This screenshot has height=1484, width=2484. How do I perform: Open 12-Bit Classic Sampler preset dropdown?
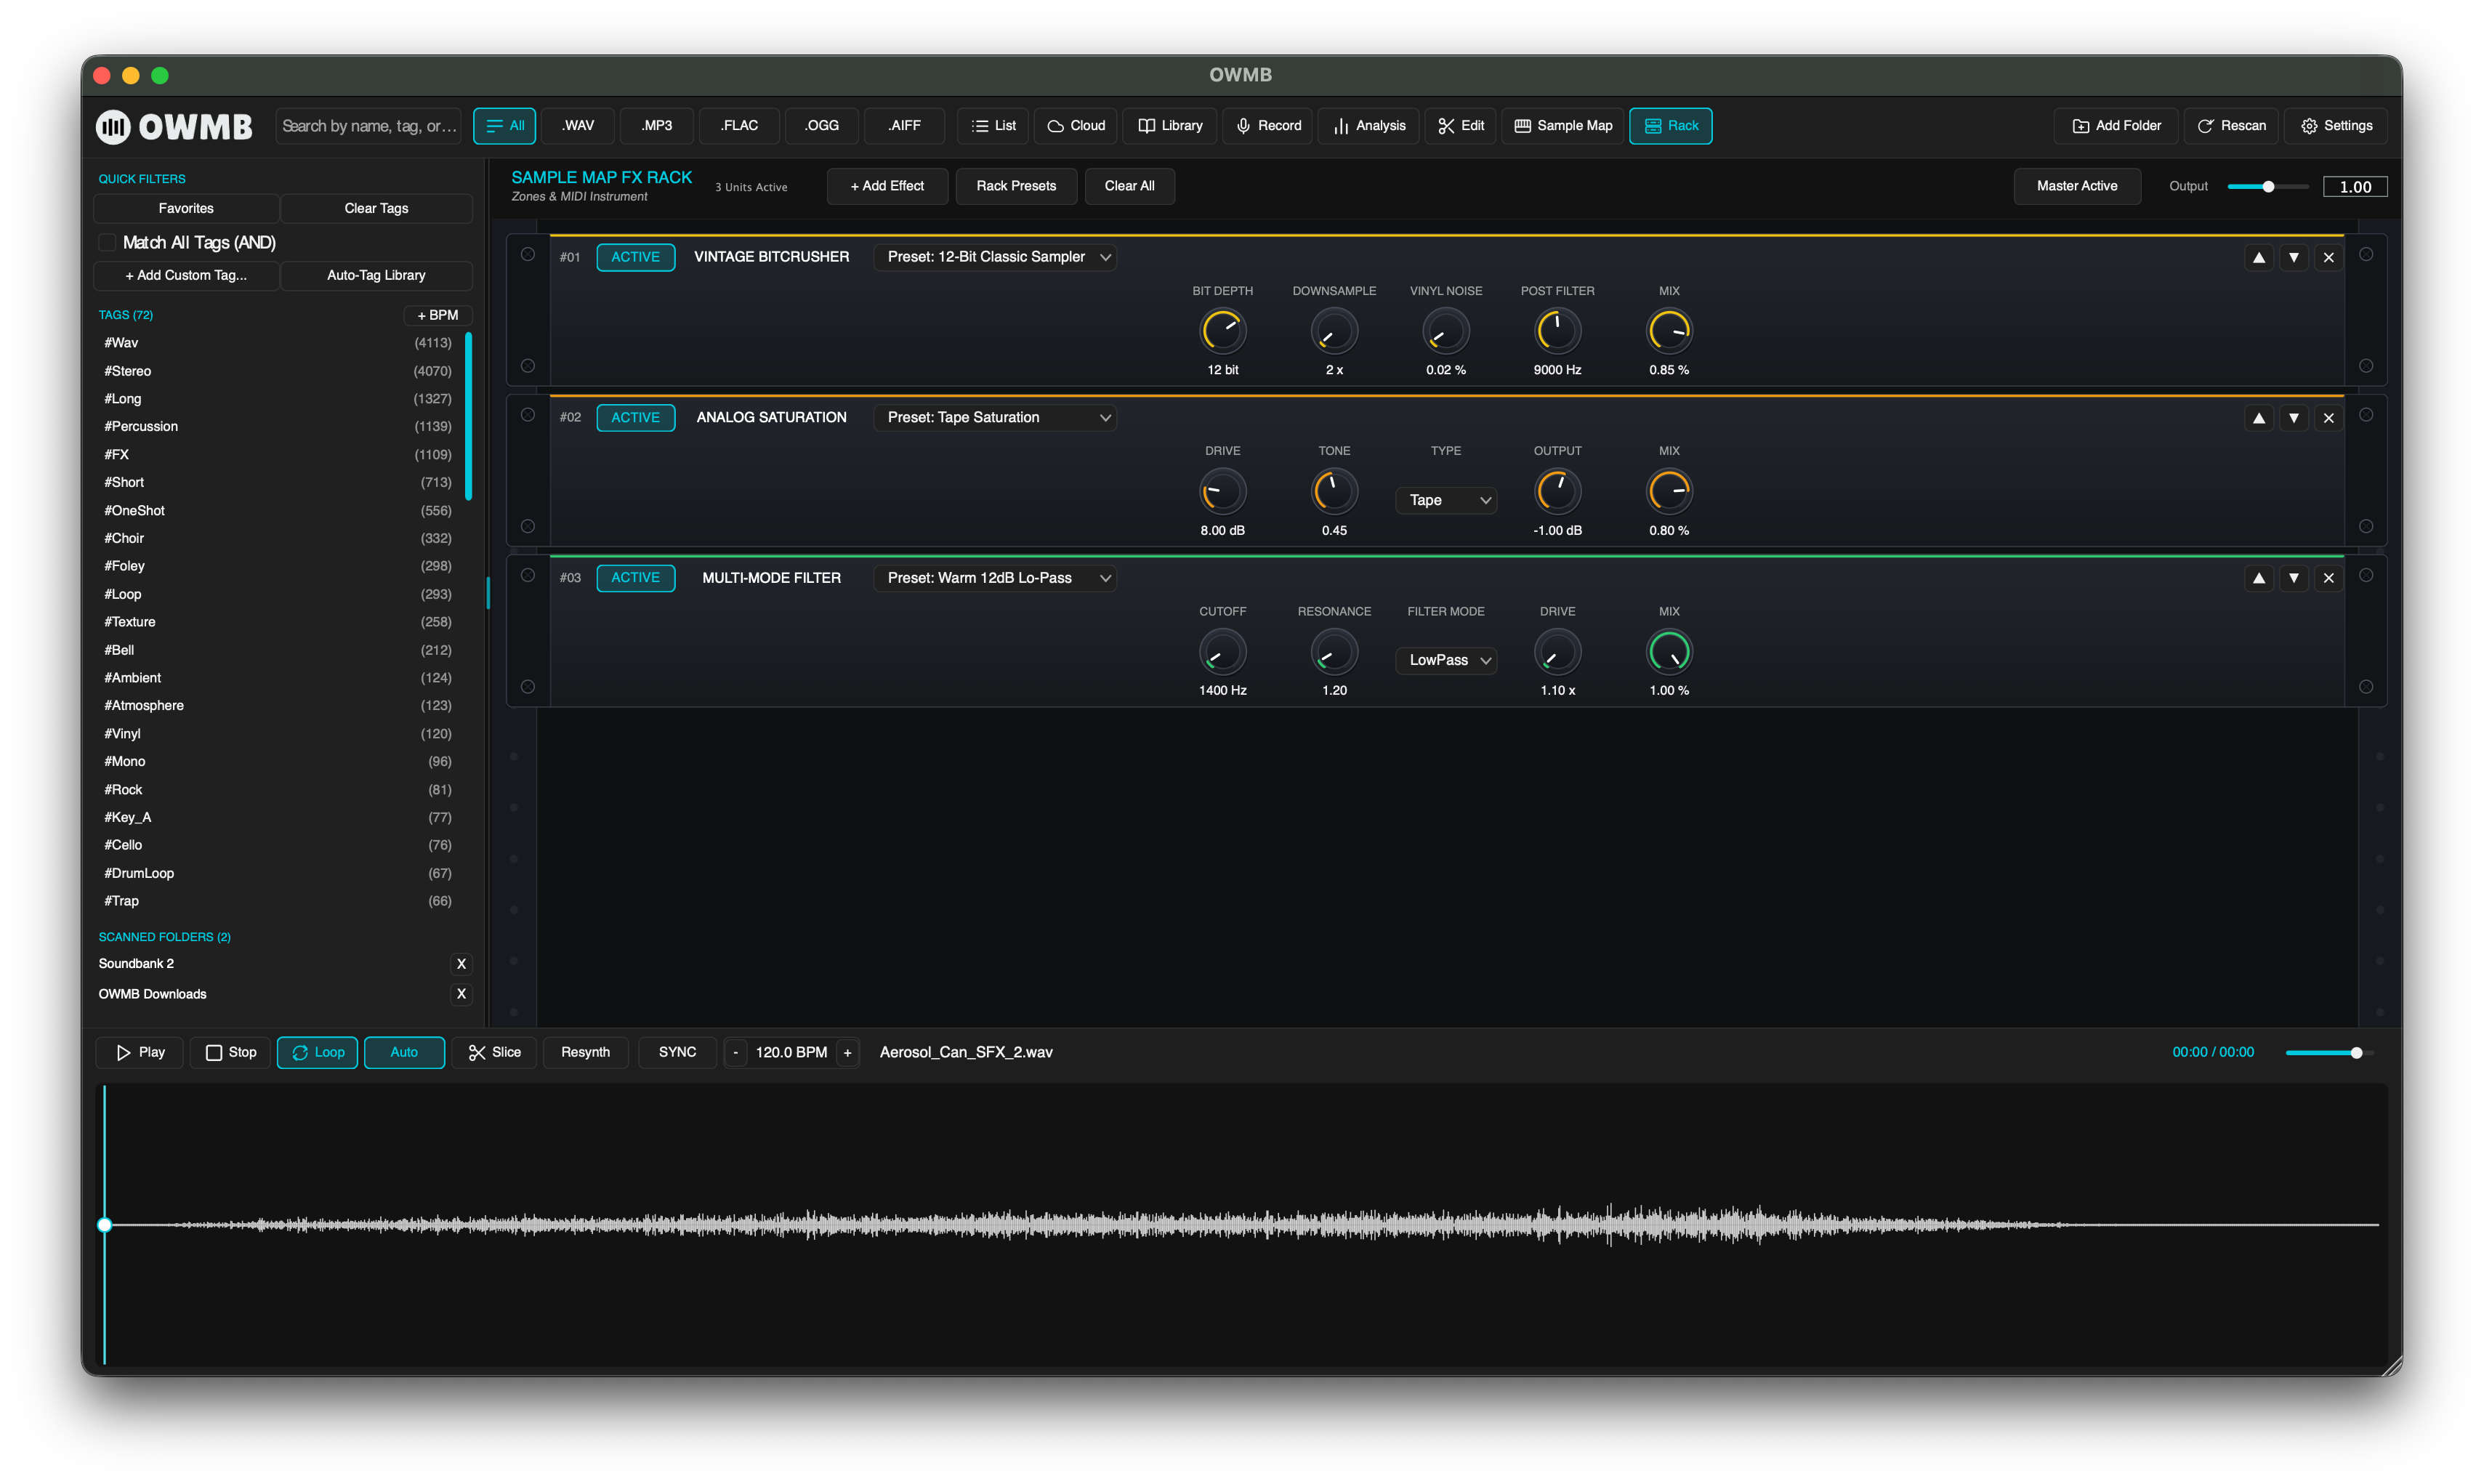(995, 257)
